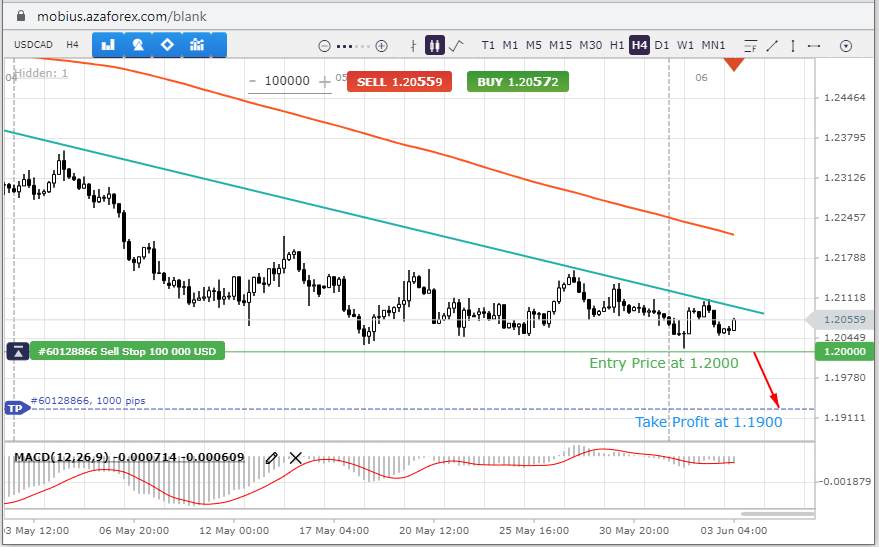Zoom in the chart with plus circle
The image size is (879, 547).
pos(382,46)
